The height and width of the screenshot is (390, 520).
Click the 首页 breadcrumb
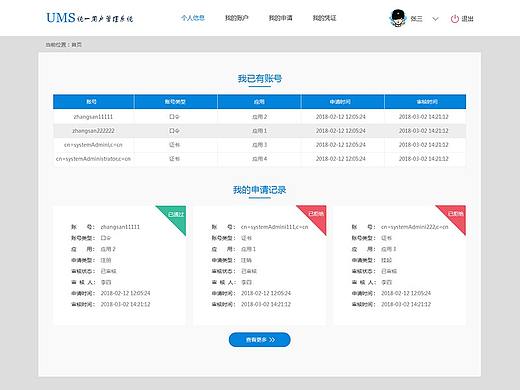click(77, 44)
